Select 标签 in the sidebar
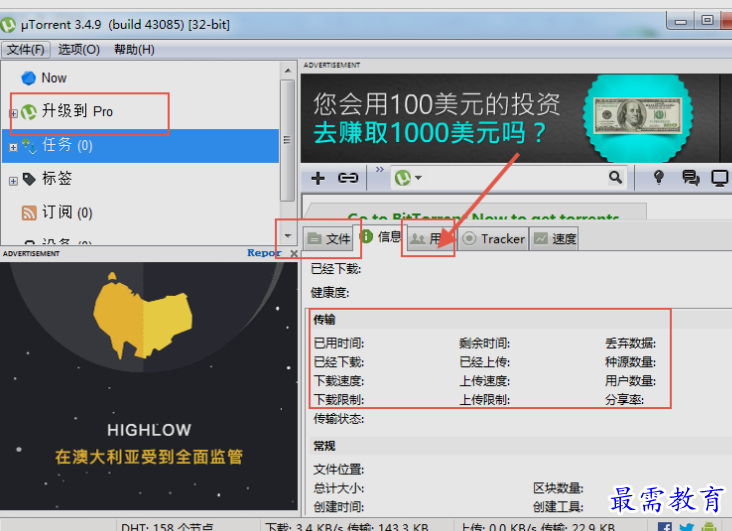The width and height of the screenshot is (732, 531). tap(57, 178)
